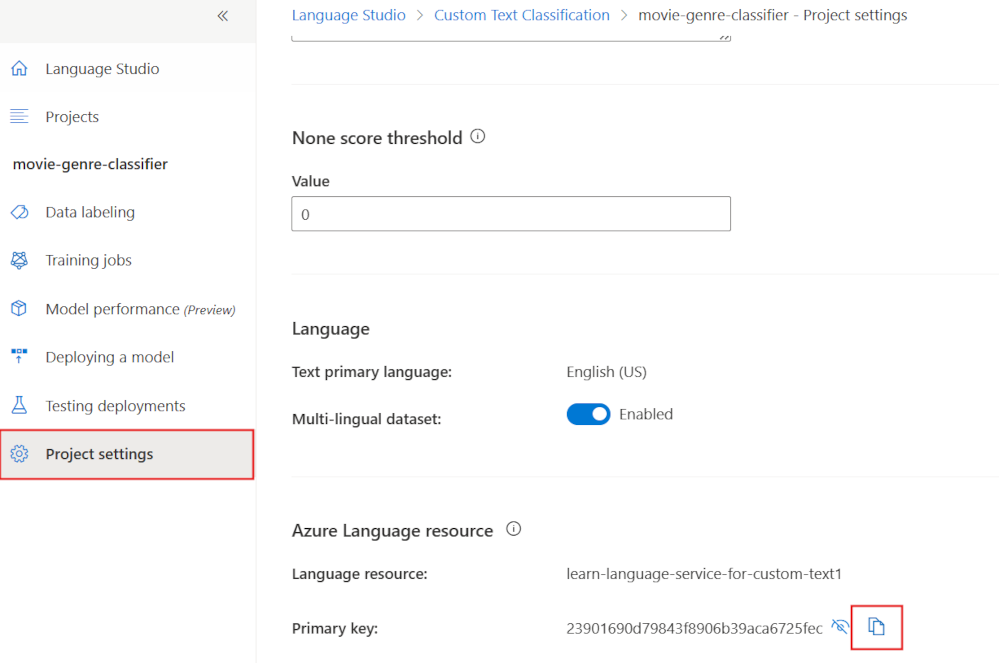The width and height of the screenshot is (999, 663).
Task: Collapse the sidebar with double chevron icon
Action: [x=222, y=16]
